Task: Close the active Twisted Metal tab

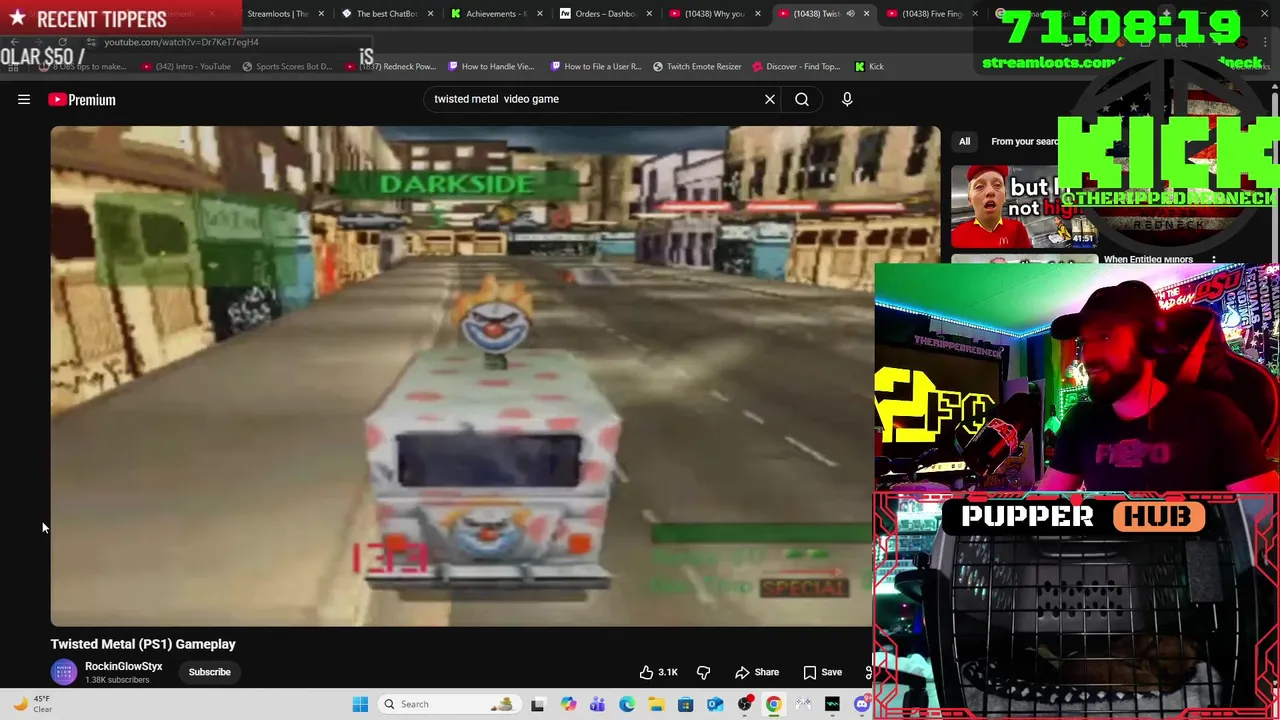Action: point(866,14)
